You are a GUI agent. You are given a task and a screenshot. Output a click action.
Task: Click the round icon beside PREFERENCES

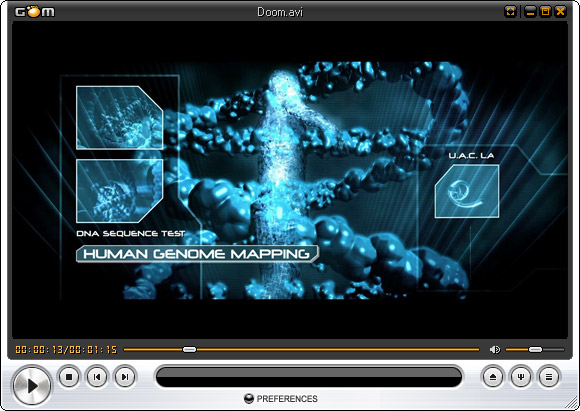(x=249, y=399)
